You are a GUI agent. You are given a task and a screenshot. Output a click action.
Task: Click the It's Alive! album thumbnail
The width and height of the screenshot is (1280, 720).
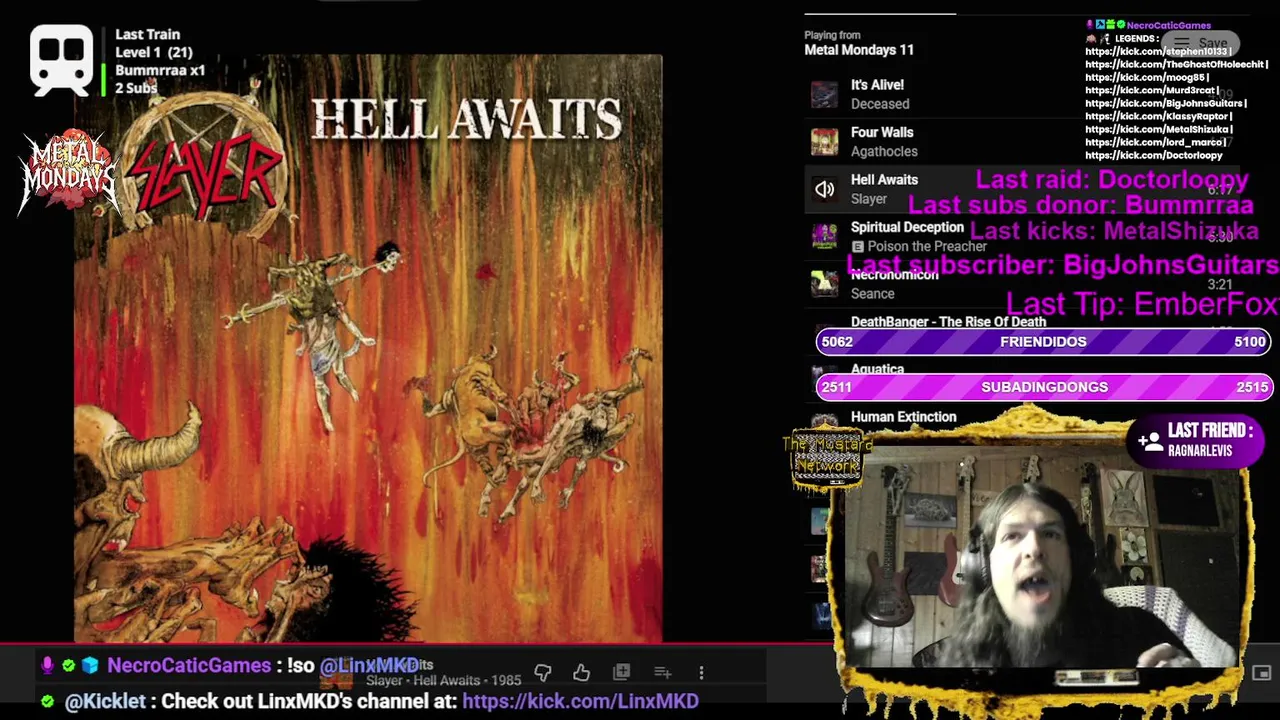click(x=824, y=94)
